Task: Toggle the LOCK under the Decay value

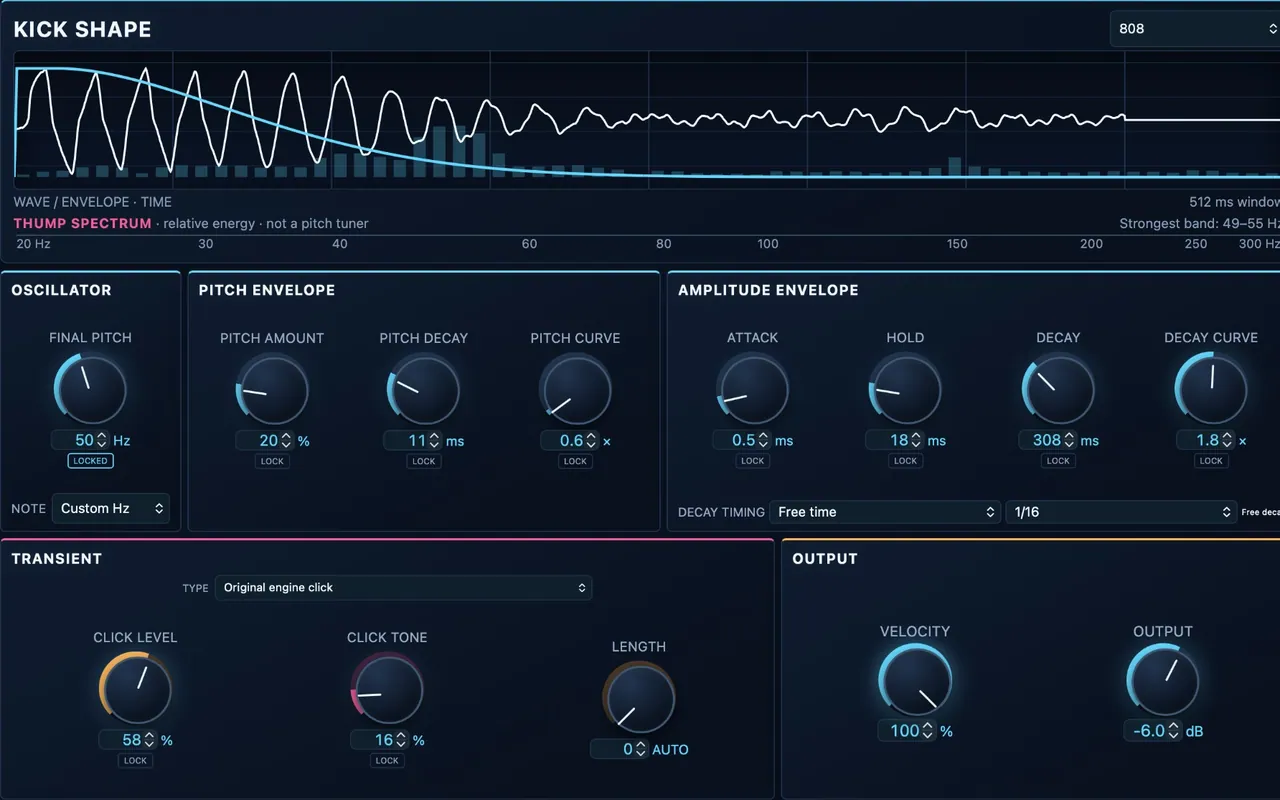Action: [x=1058, y=462]
